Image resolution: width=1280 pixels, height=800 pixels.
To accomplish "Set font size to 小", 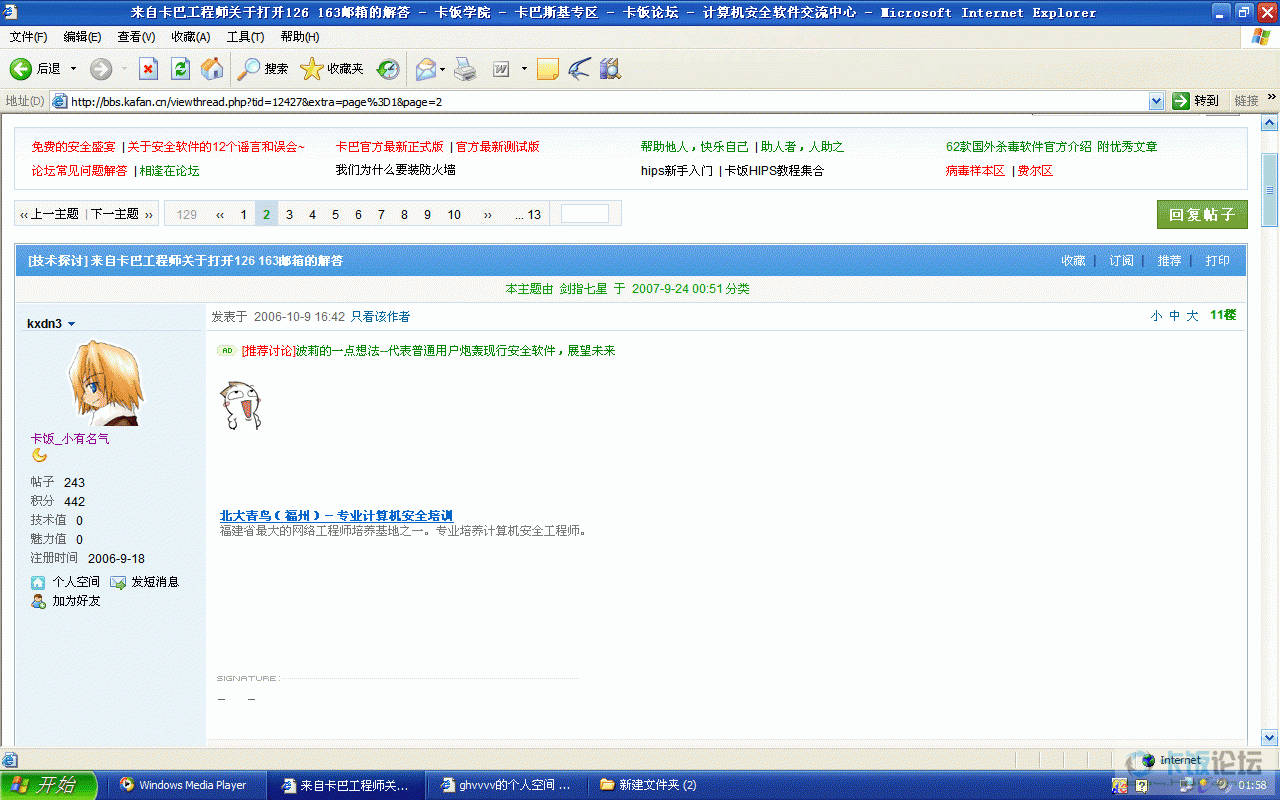I will coord(1156,315).
